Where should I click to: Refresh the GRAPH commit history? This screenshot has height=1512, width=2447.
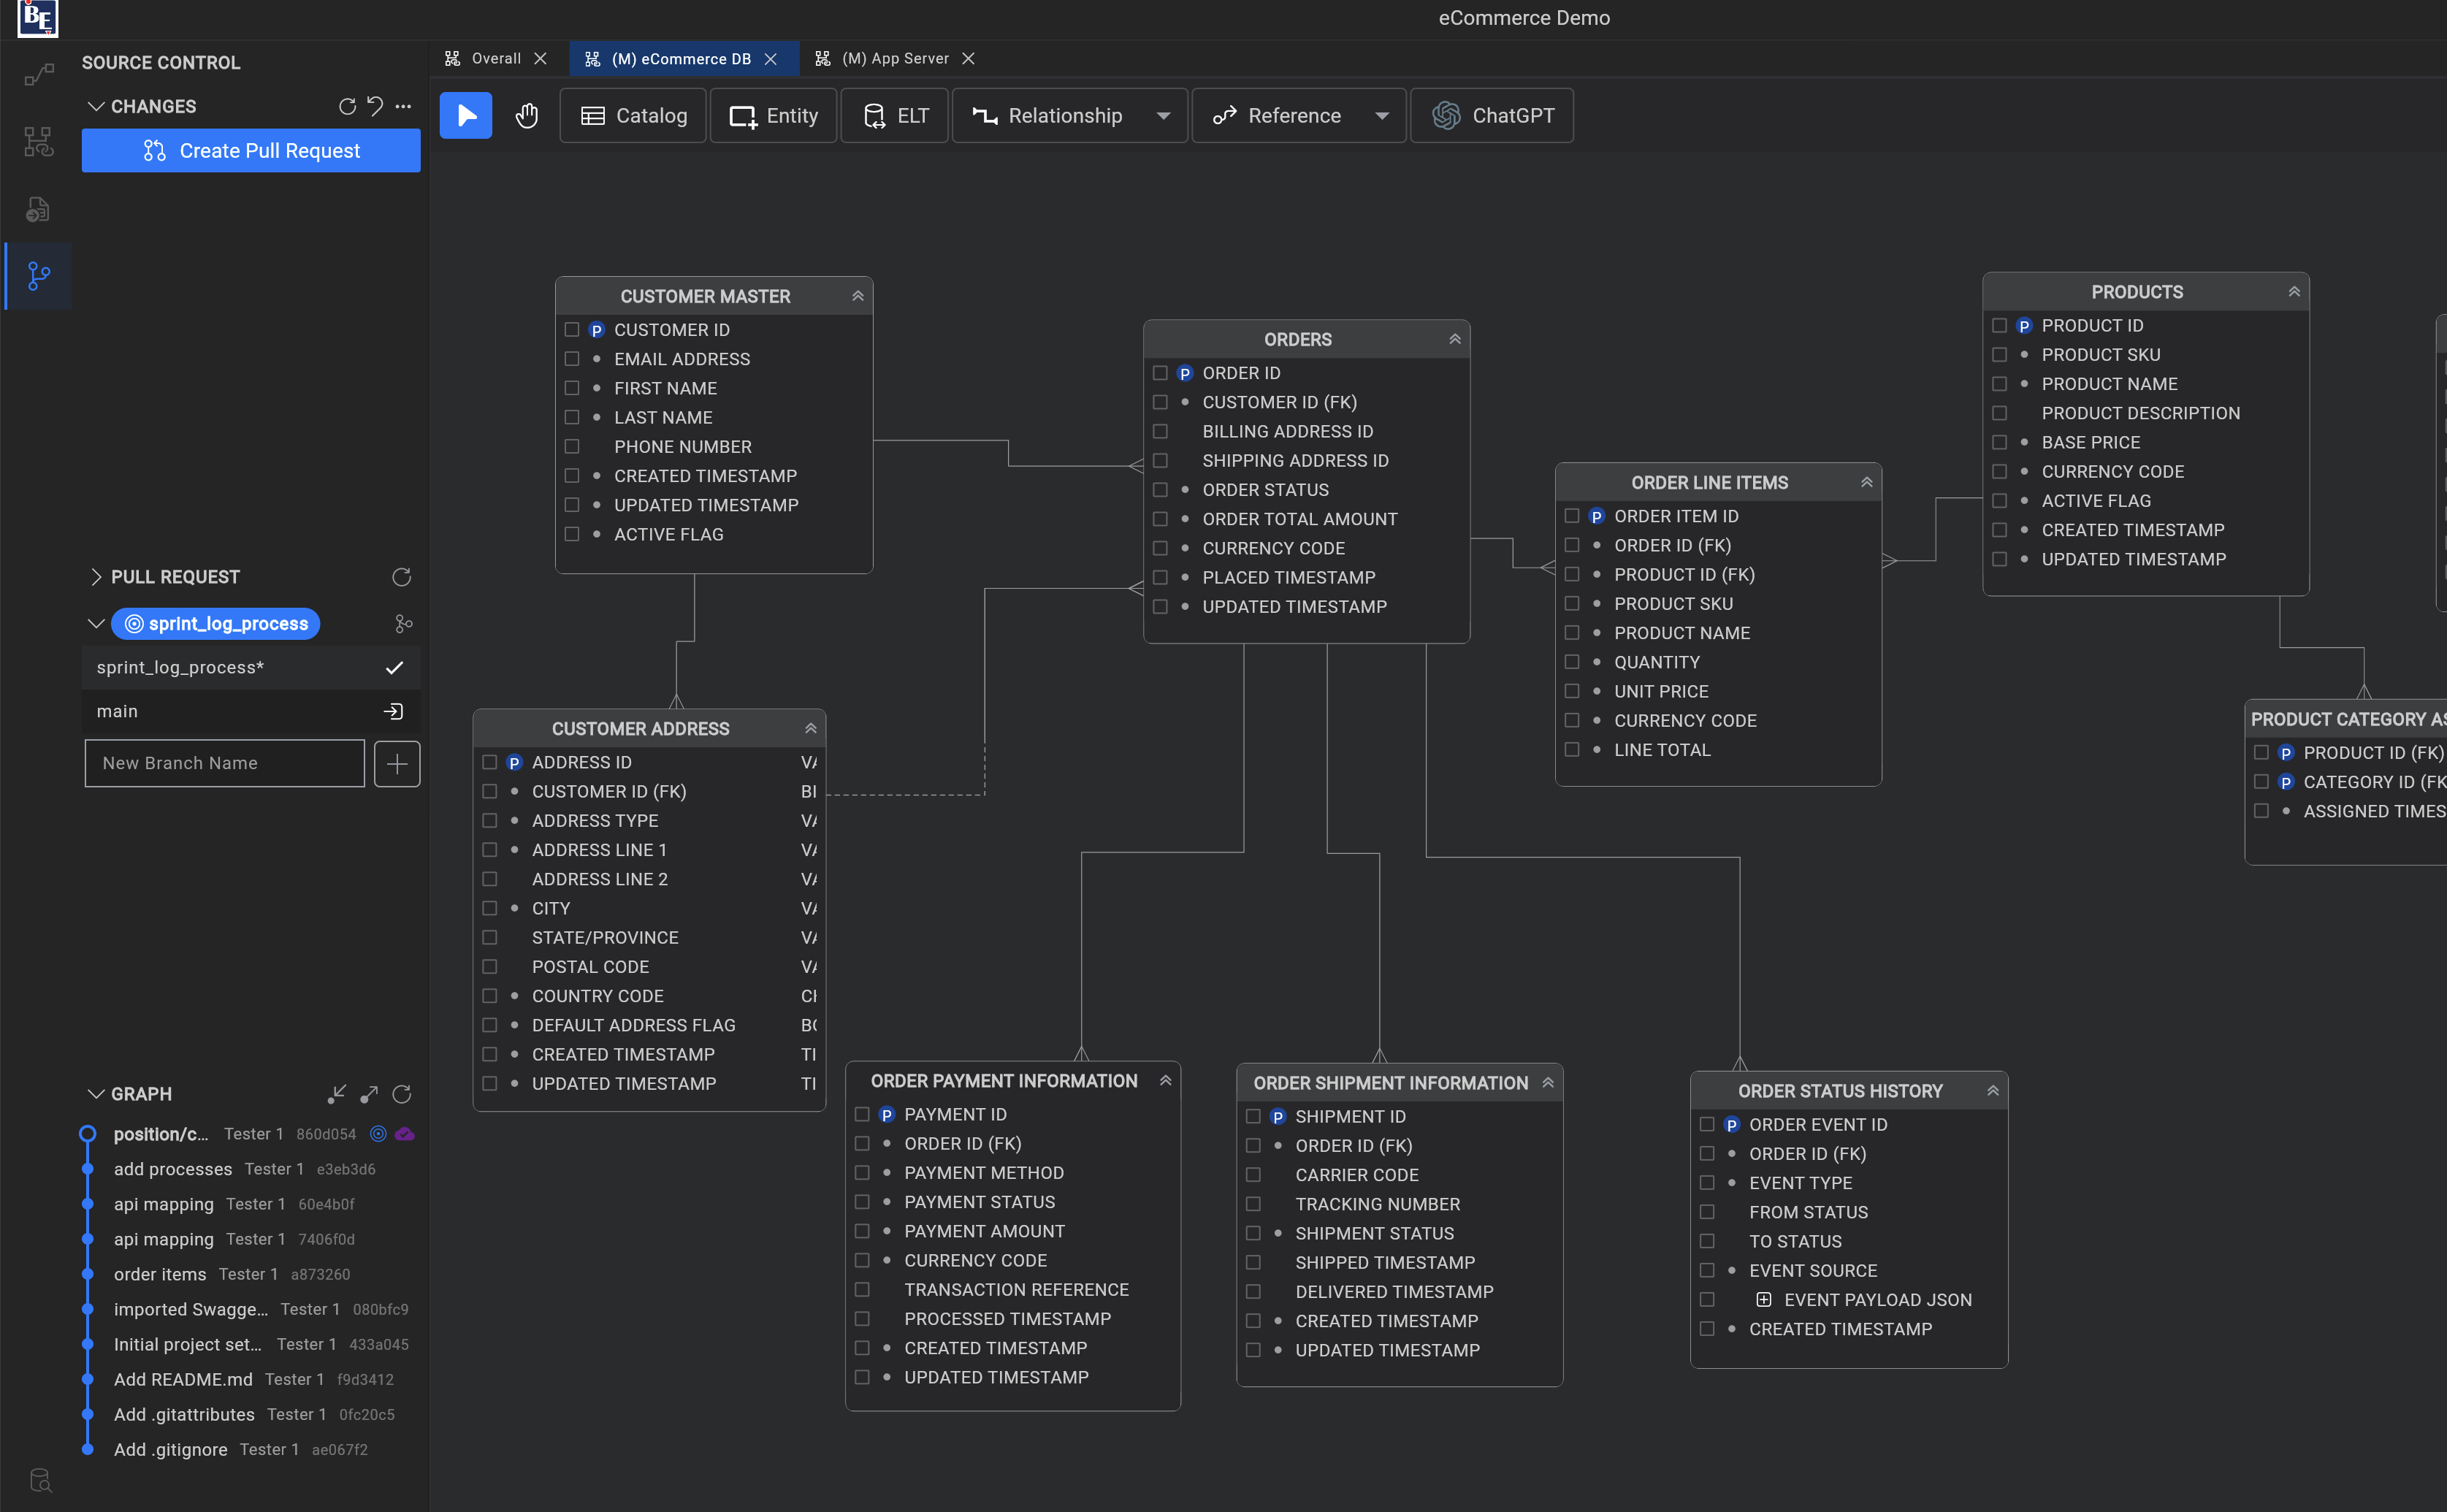[402, 1094]
